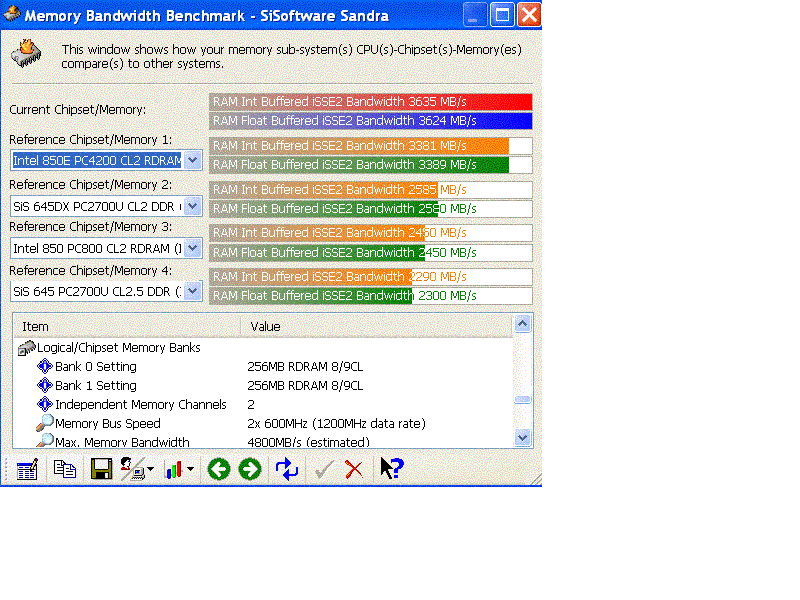
Task: Close the Memory Bandwidth Benchmark window
Action: tap(529, 14)
